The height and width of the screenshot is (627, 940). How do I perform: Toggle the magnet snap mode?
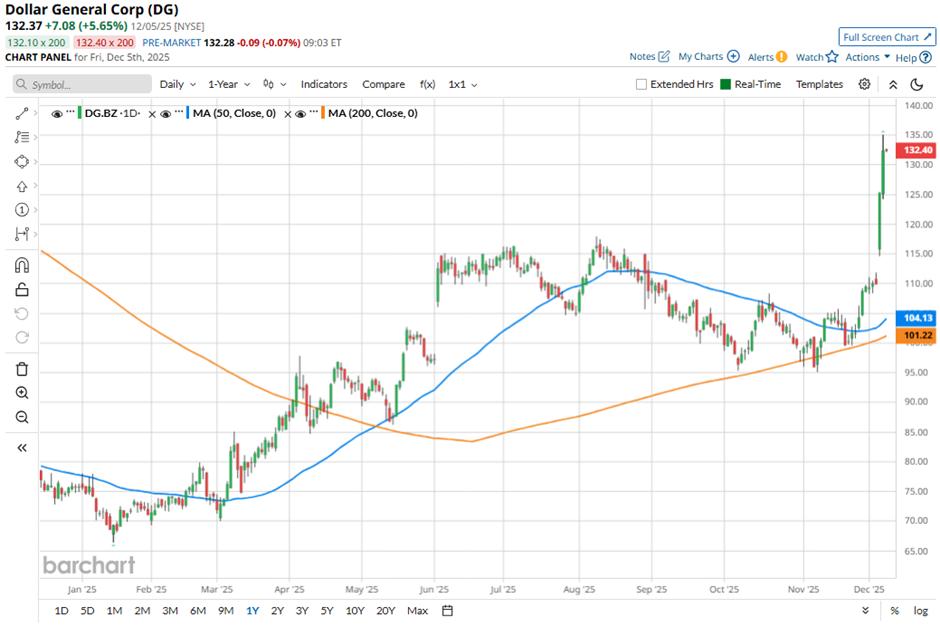point(21,265)
